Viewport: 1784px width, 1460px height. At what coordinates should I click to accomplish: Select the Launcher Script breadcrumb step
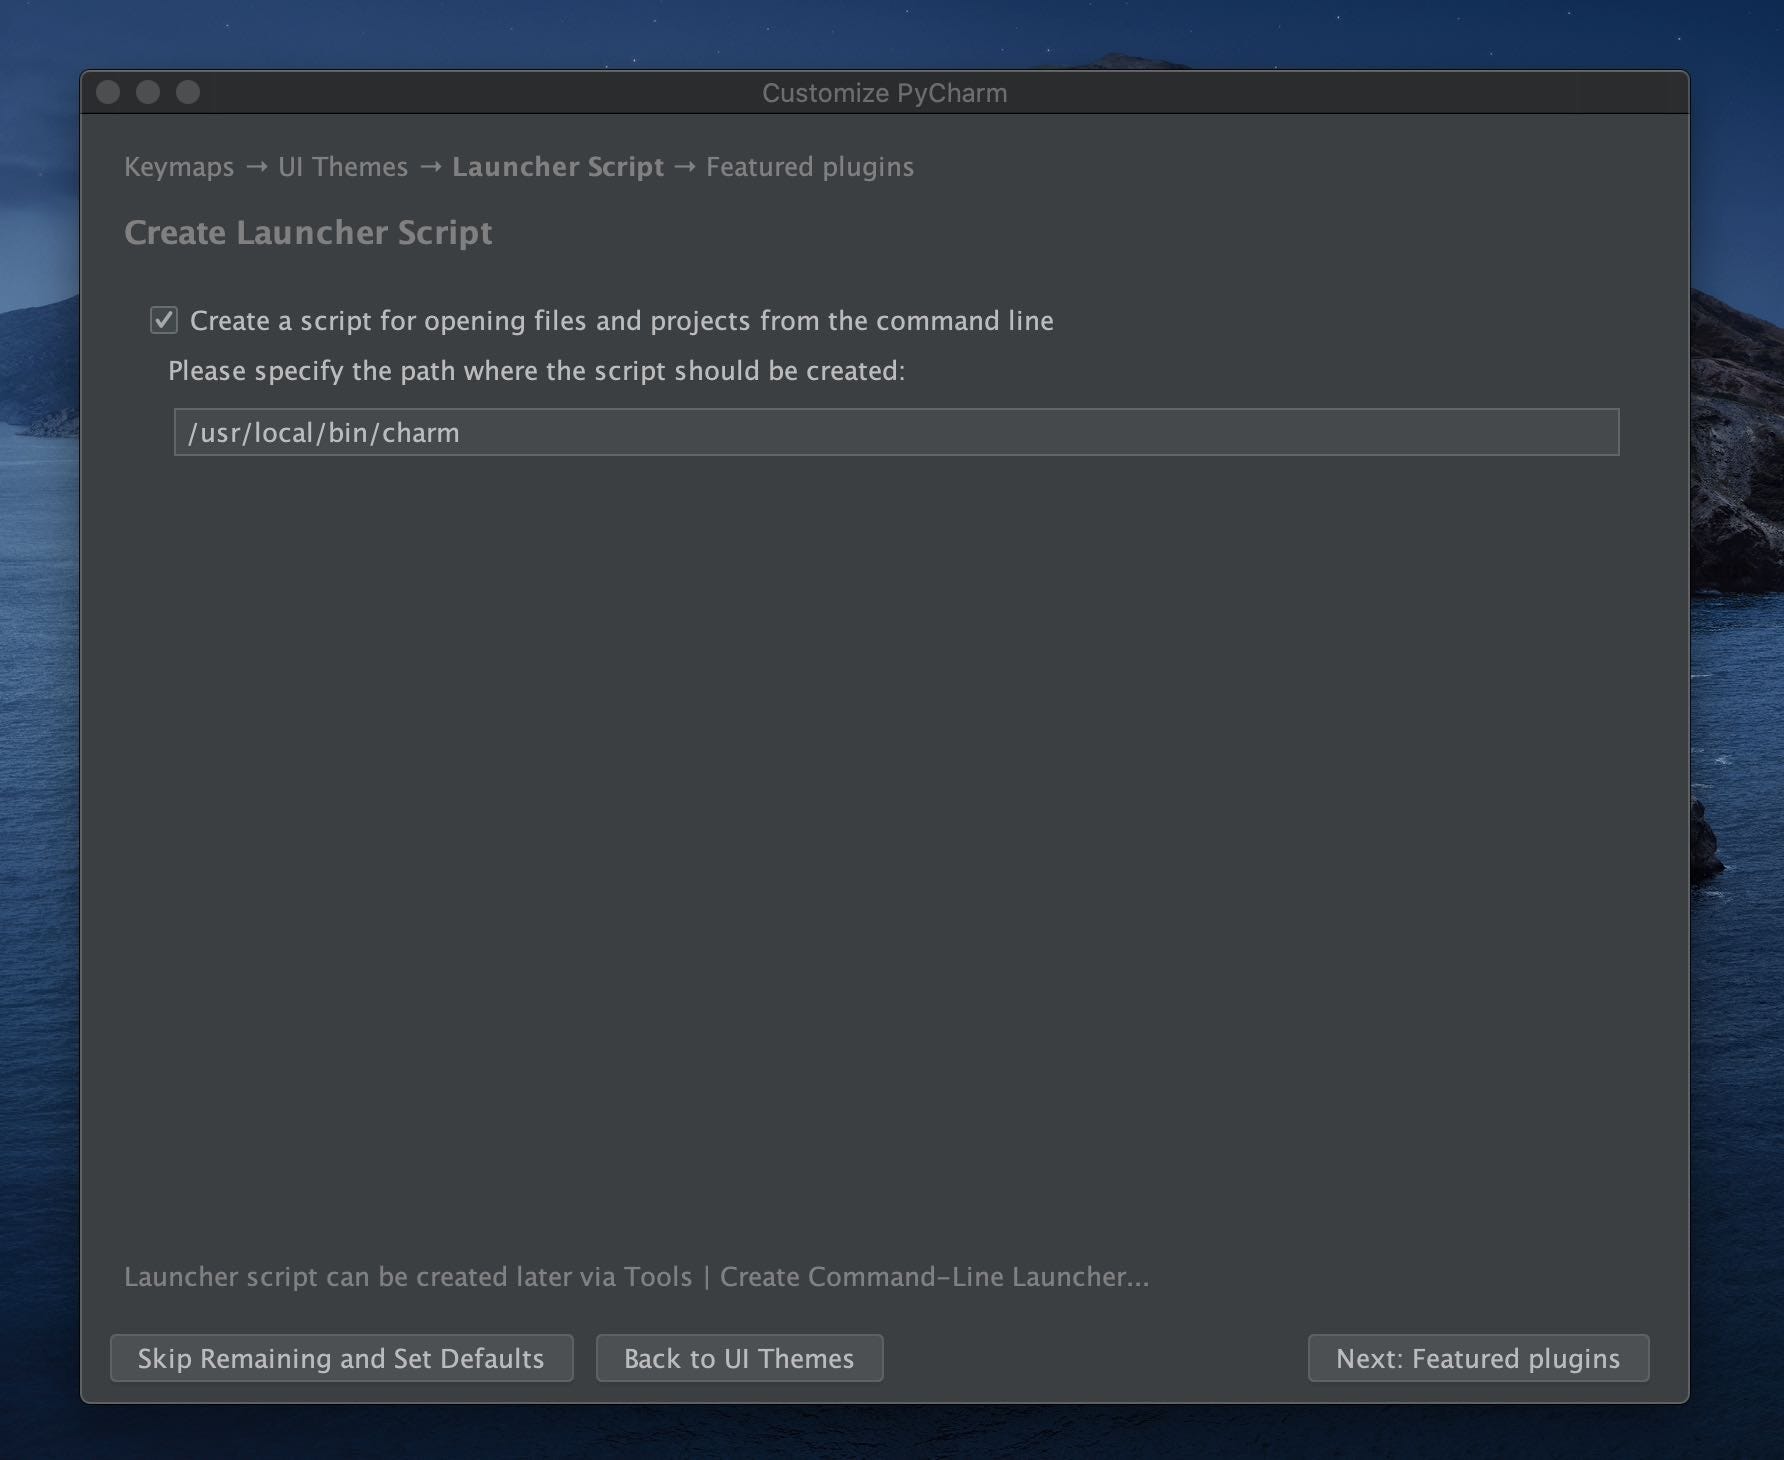click(x=557, y=167)
